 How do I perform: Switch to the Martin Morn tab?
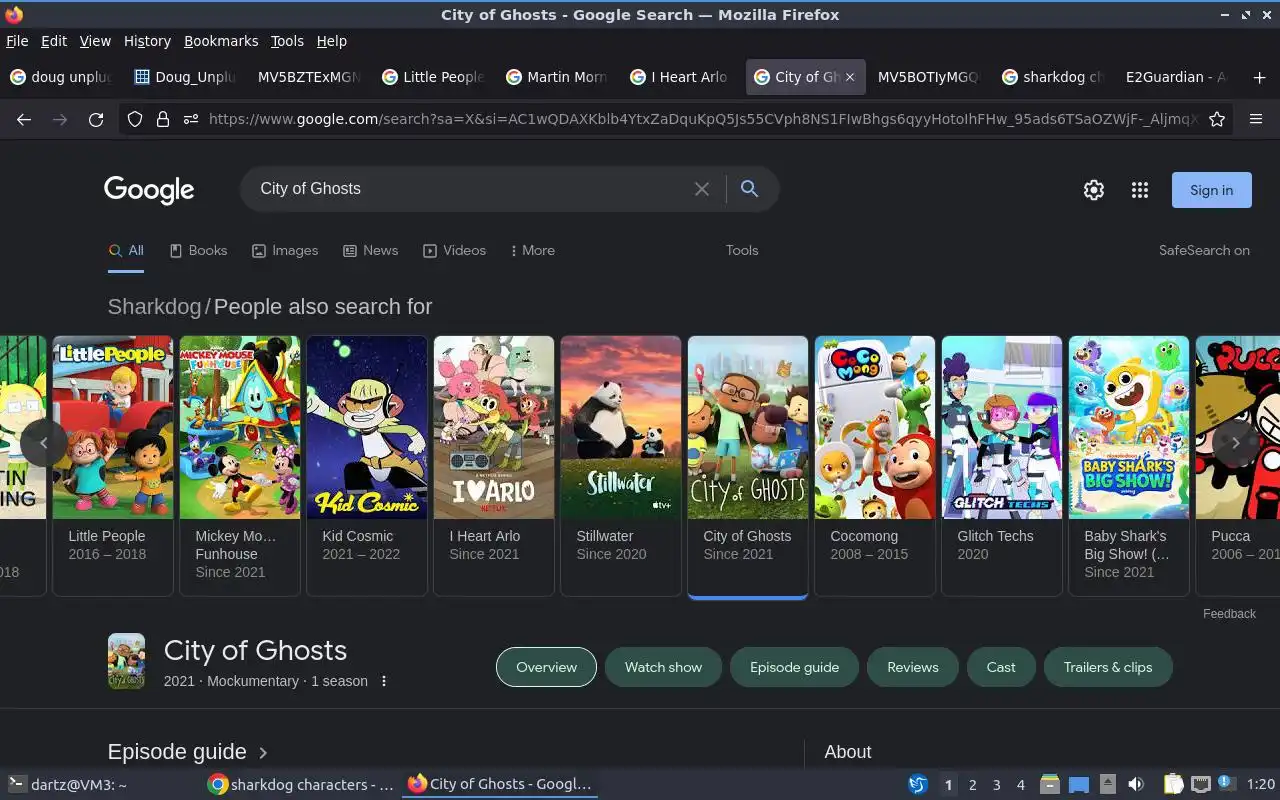(556, 77)
